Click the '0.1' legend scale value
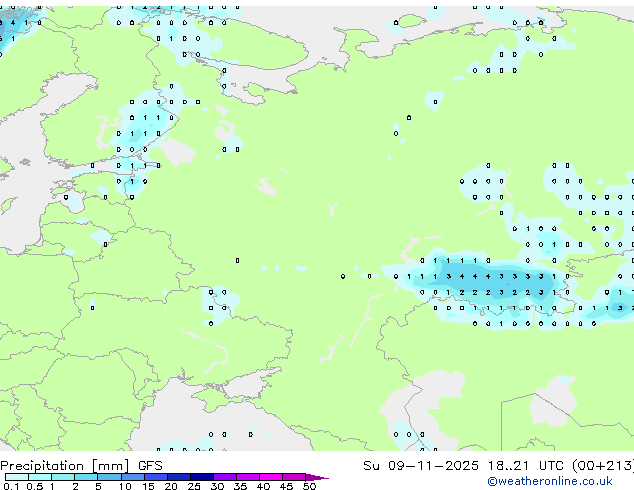The height and width of the screenshot is (490, 634). (x=11, y=486)
